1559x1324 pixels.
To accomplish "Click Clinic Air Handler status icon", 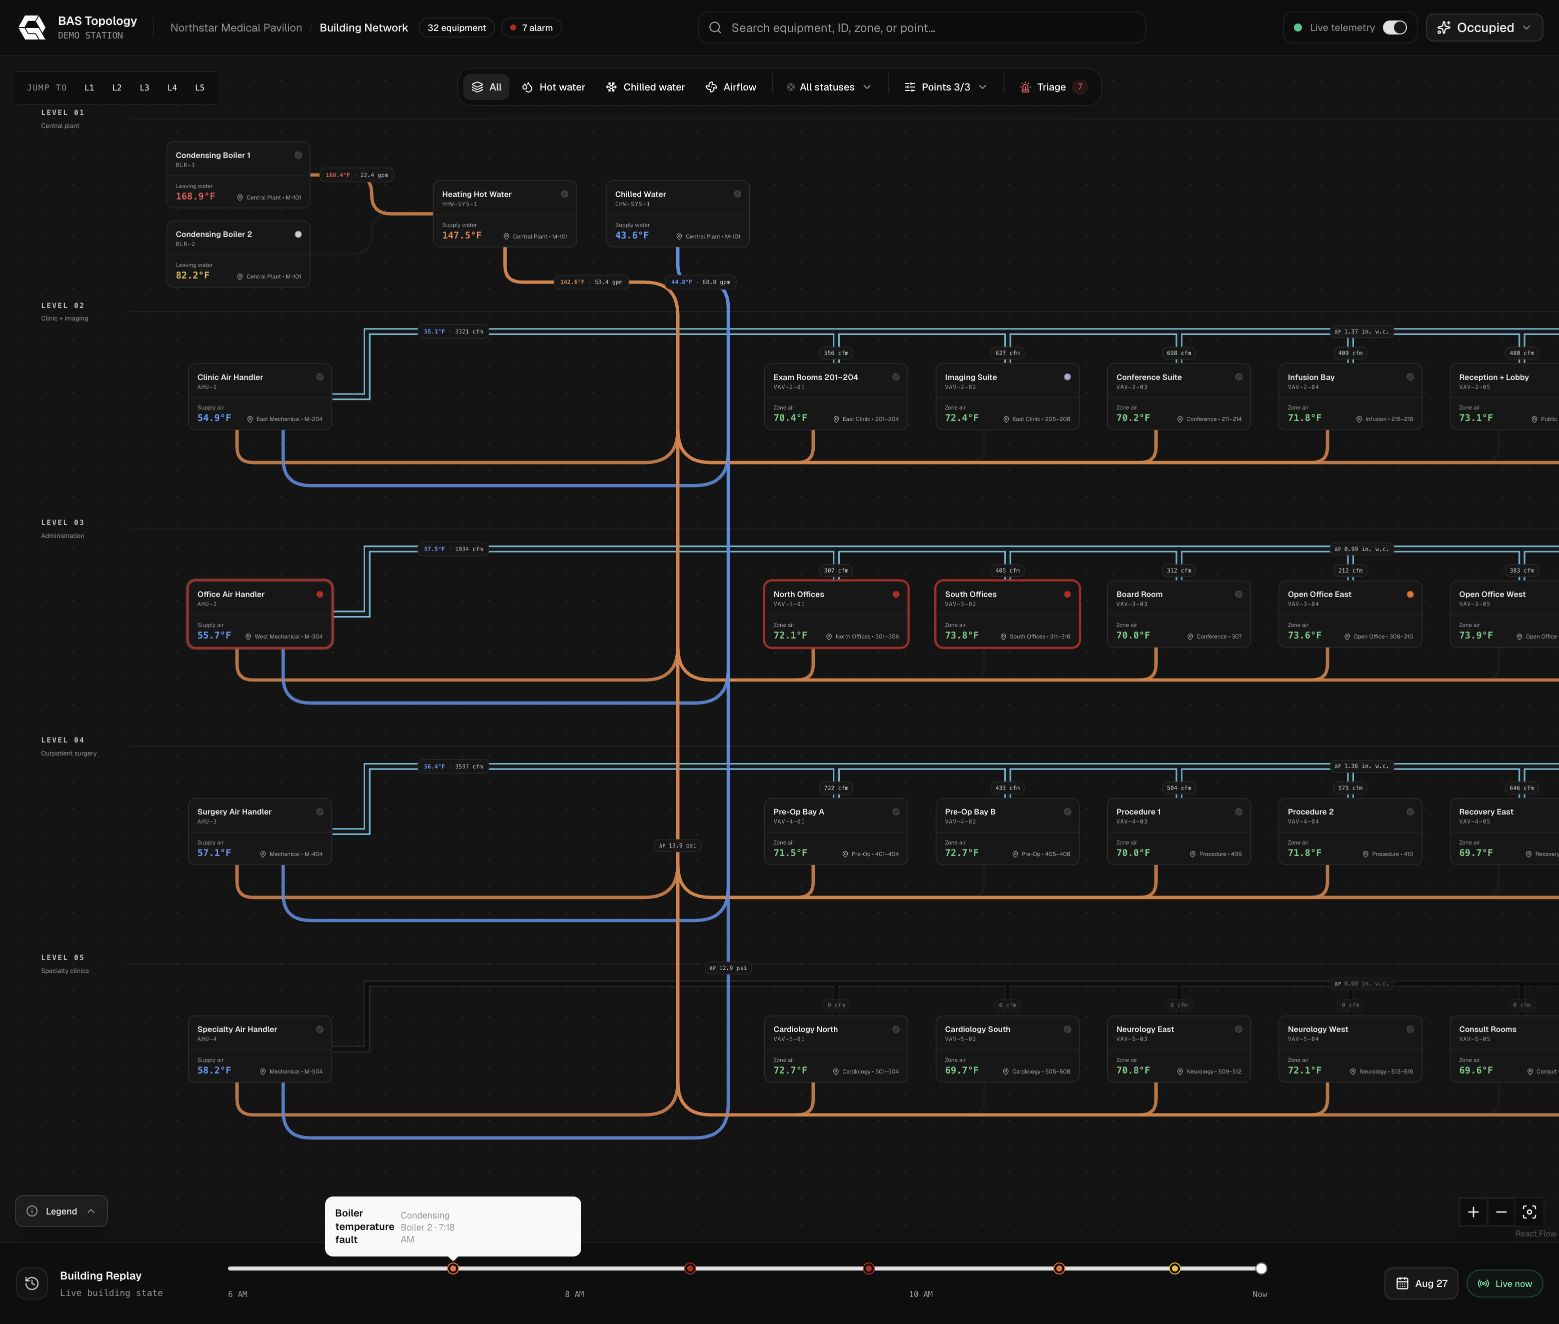I will (320, 377).
